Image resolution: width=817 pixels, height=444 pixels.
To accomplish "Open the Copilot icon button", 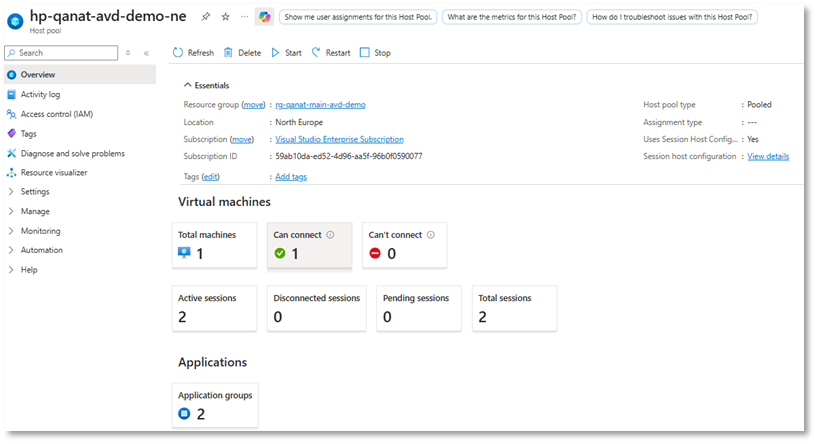I will pyautogui.click(x=264, y=17).
